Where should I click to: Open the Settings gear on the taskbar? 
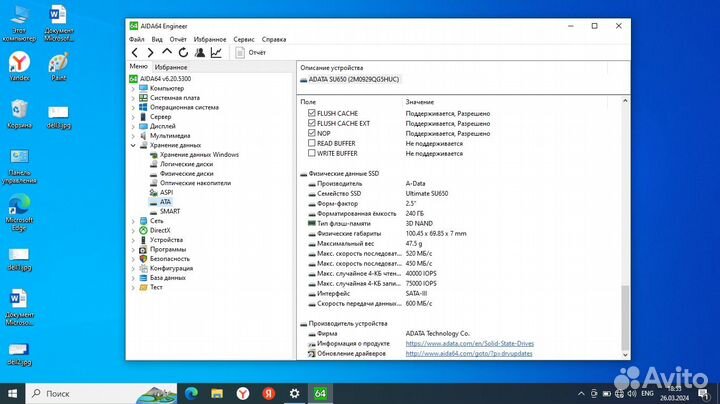[x=294, y=393]
